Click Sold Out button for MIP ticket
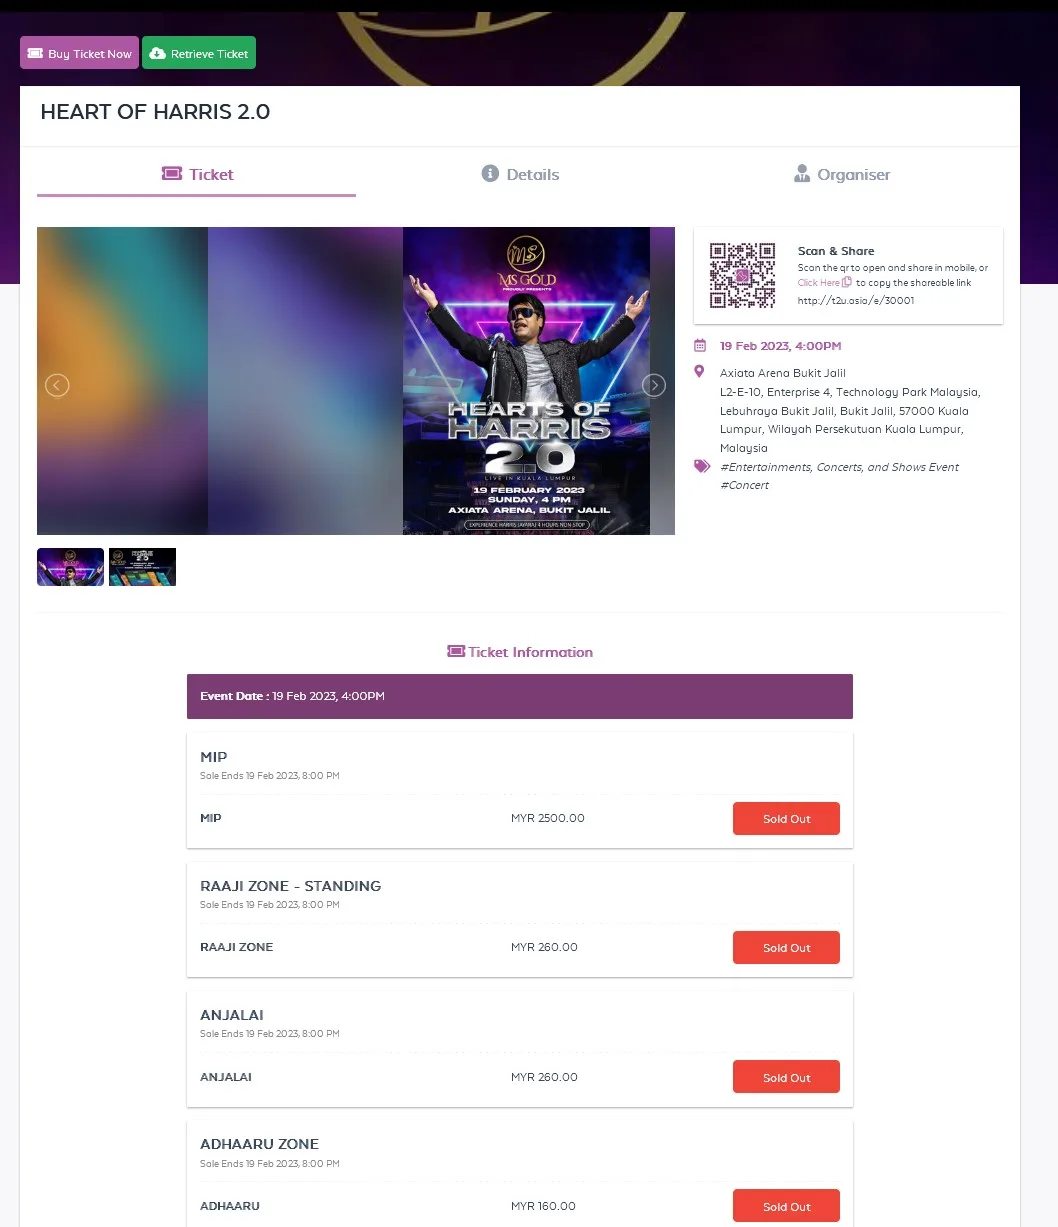 point(786,818)
